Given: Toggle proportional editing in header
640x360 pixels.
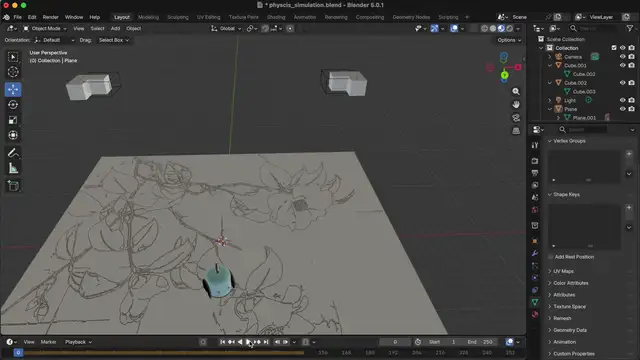Looking at the screenshot, I should coord(290,29).
